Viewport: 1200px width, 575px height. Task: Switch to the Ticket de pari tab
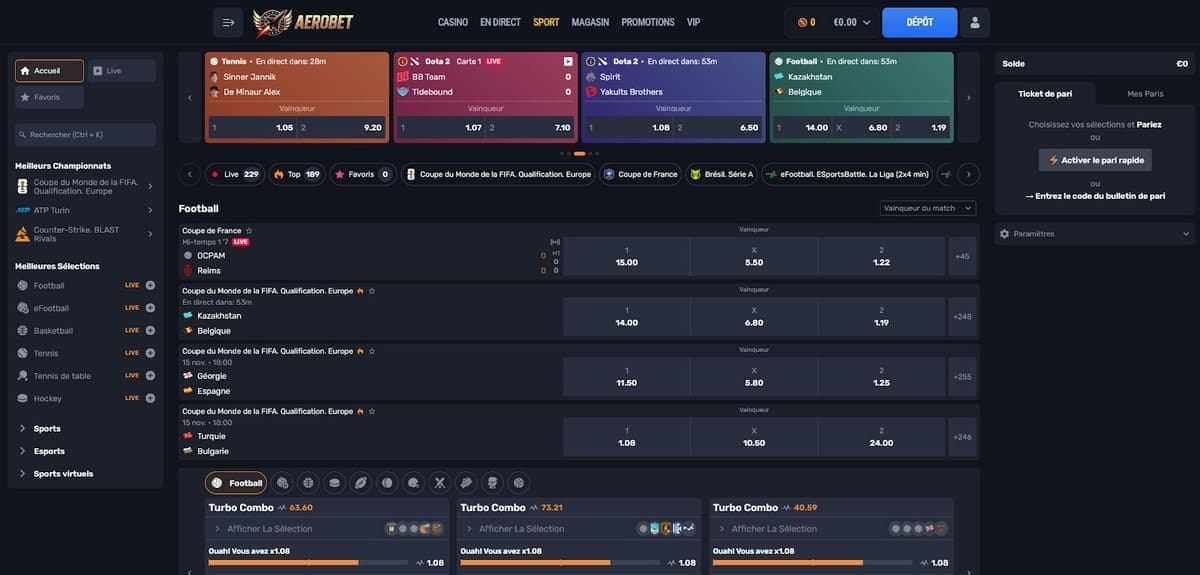(x=1045, y=93)
